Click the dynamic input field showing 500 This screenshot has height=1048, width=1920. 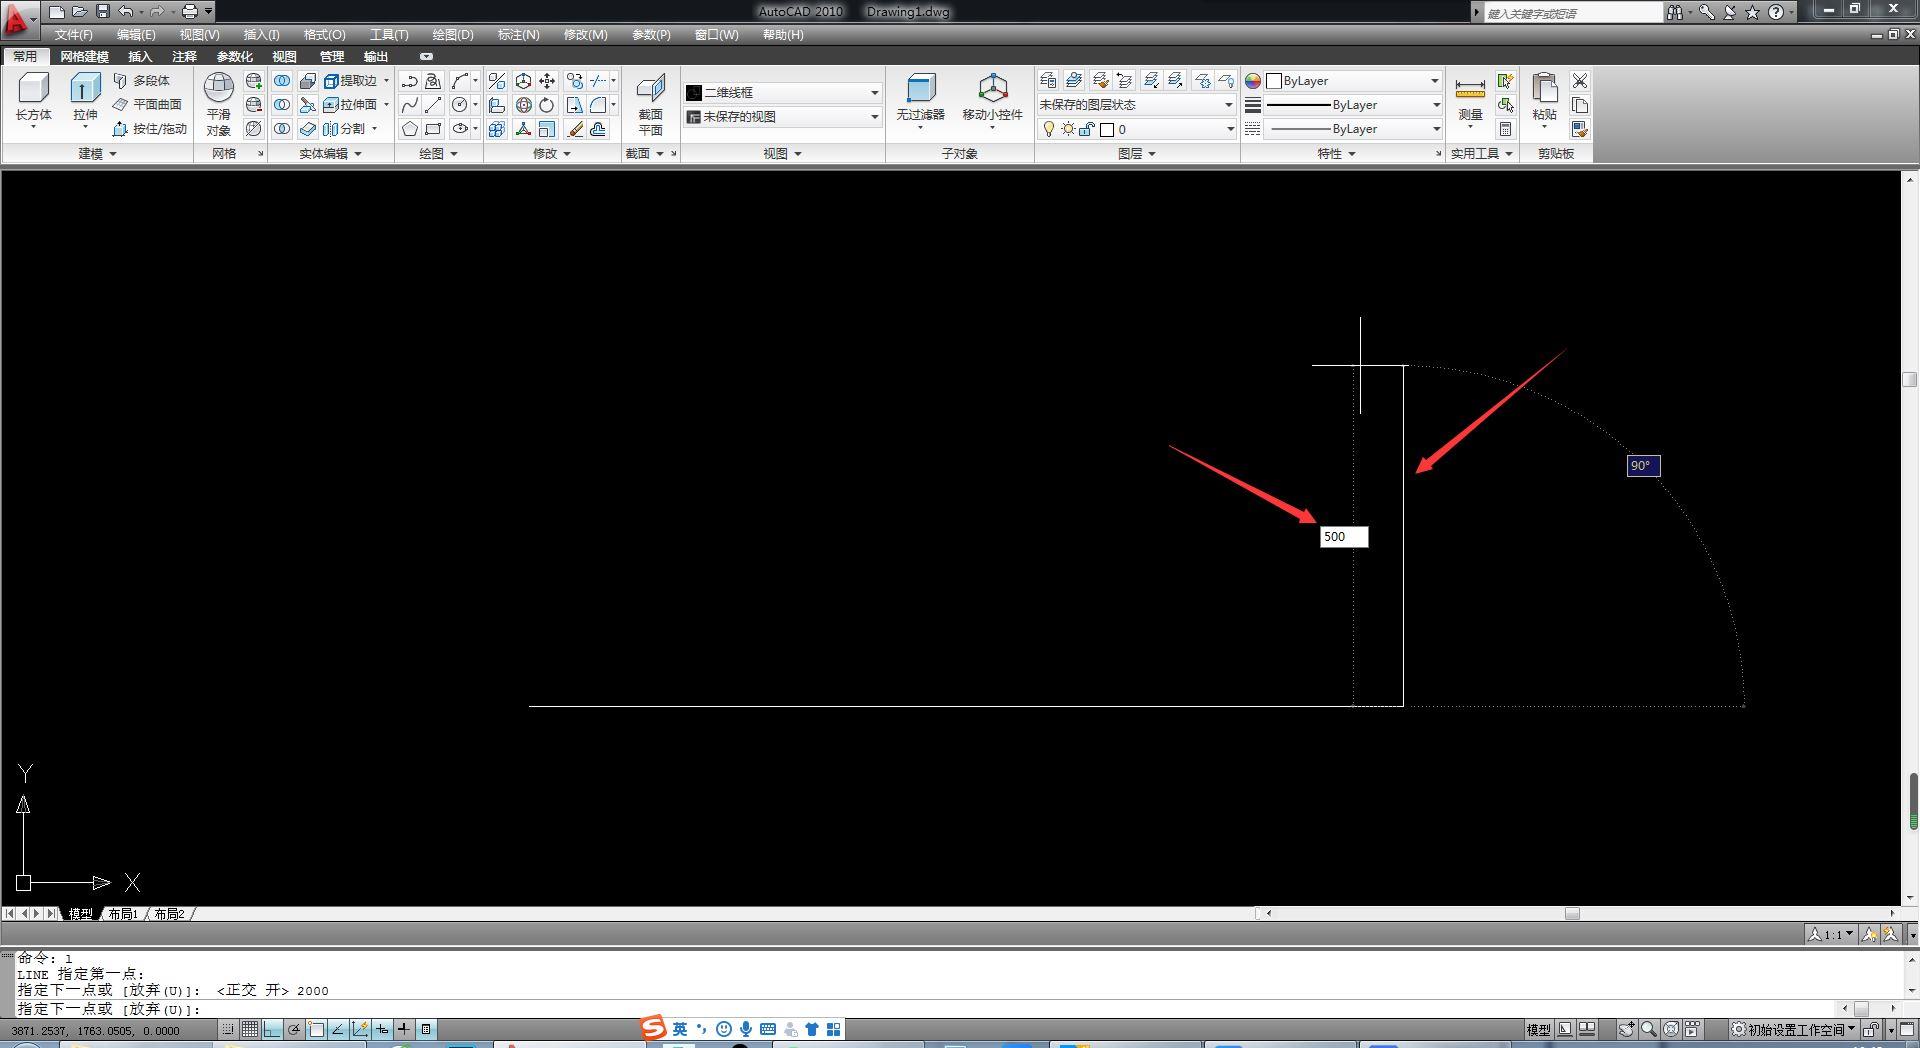pos(1343,537)
